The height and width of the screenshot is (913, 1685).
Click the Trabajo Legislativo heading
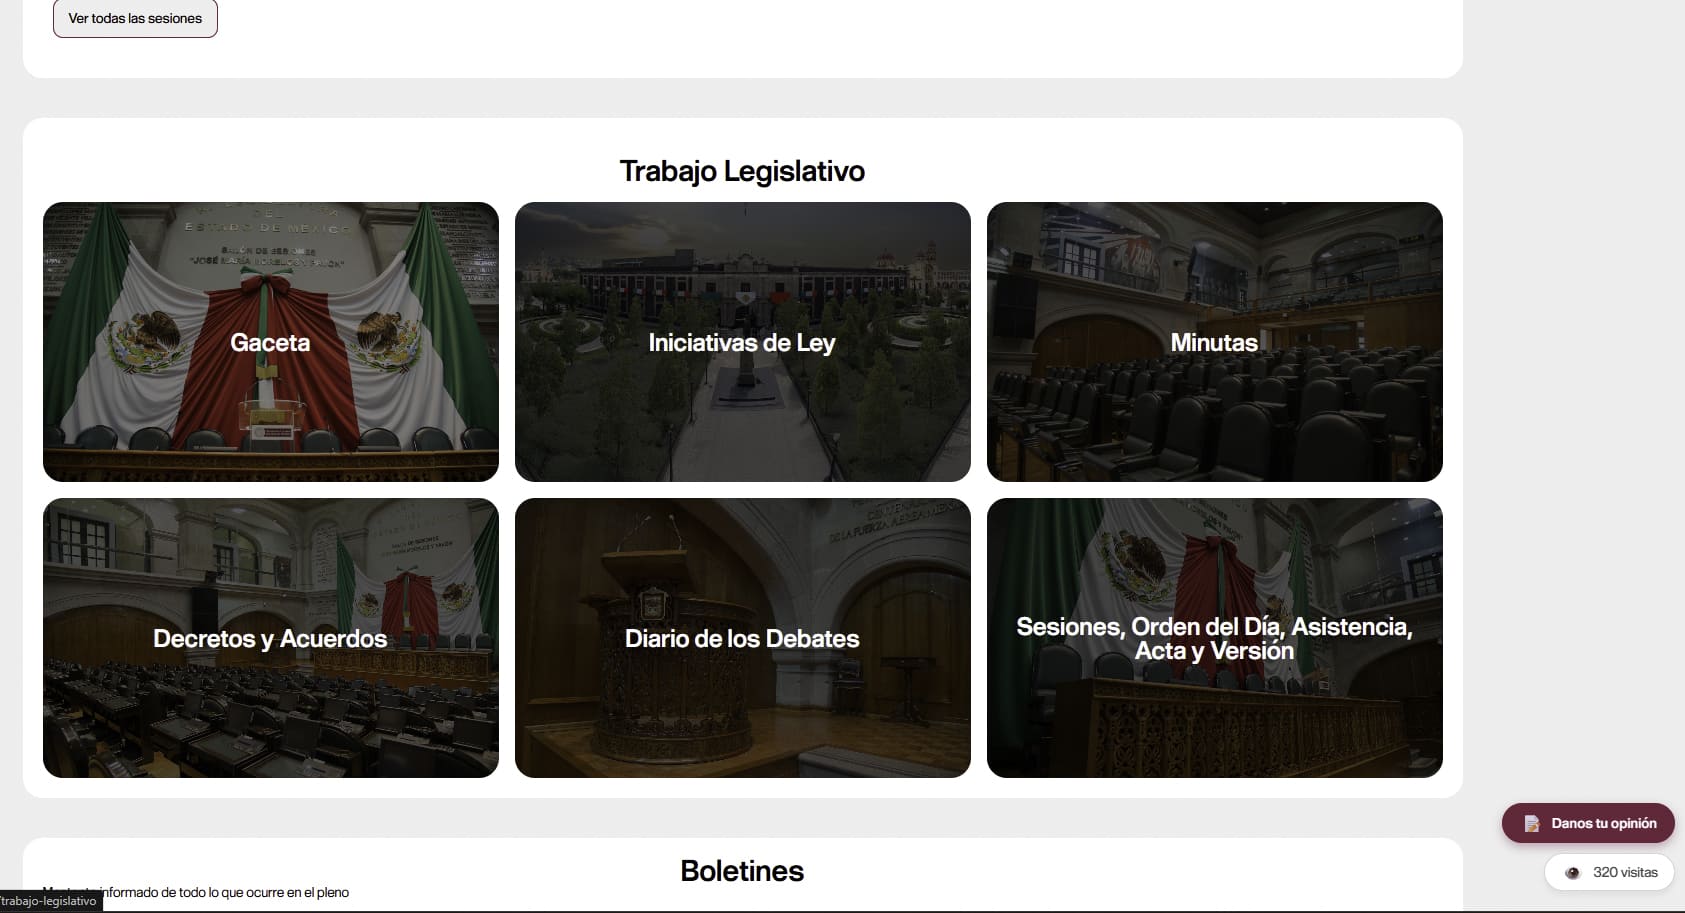pyautogui.click(x=742, y=171)
